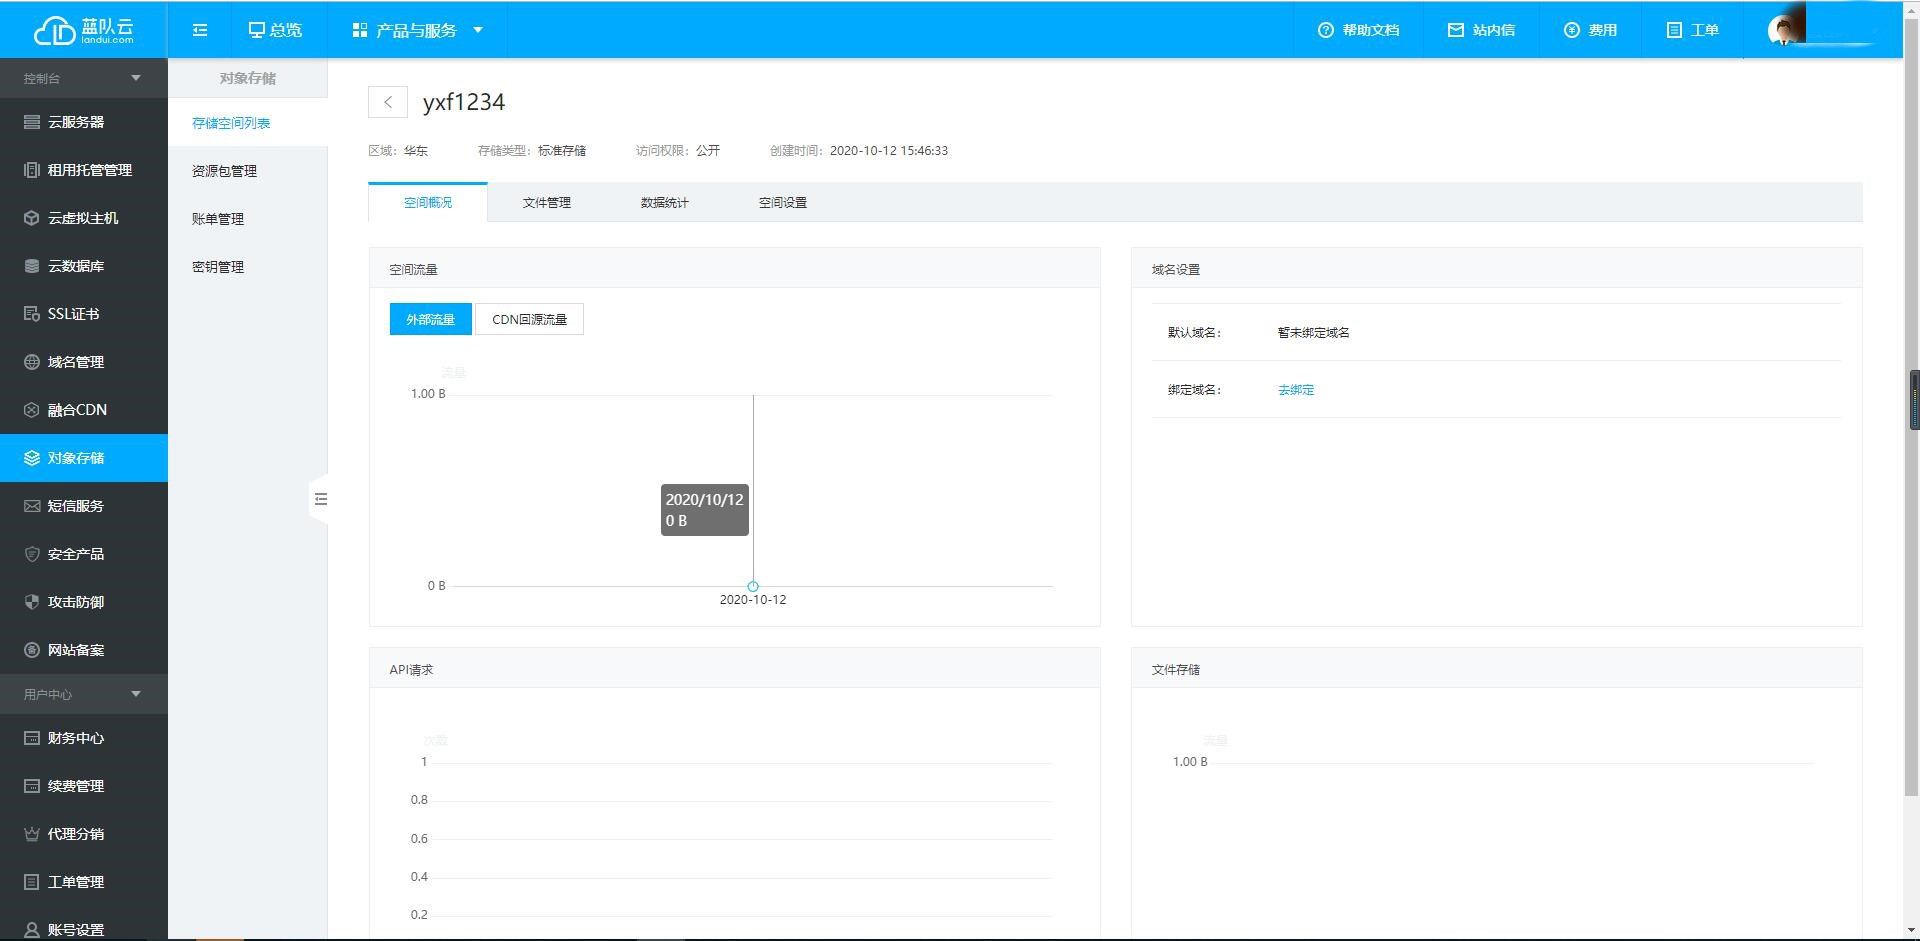Select 外部流量 traffic toggle button
The image size is (1920, 941).
click(x=430, y=319)
